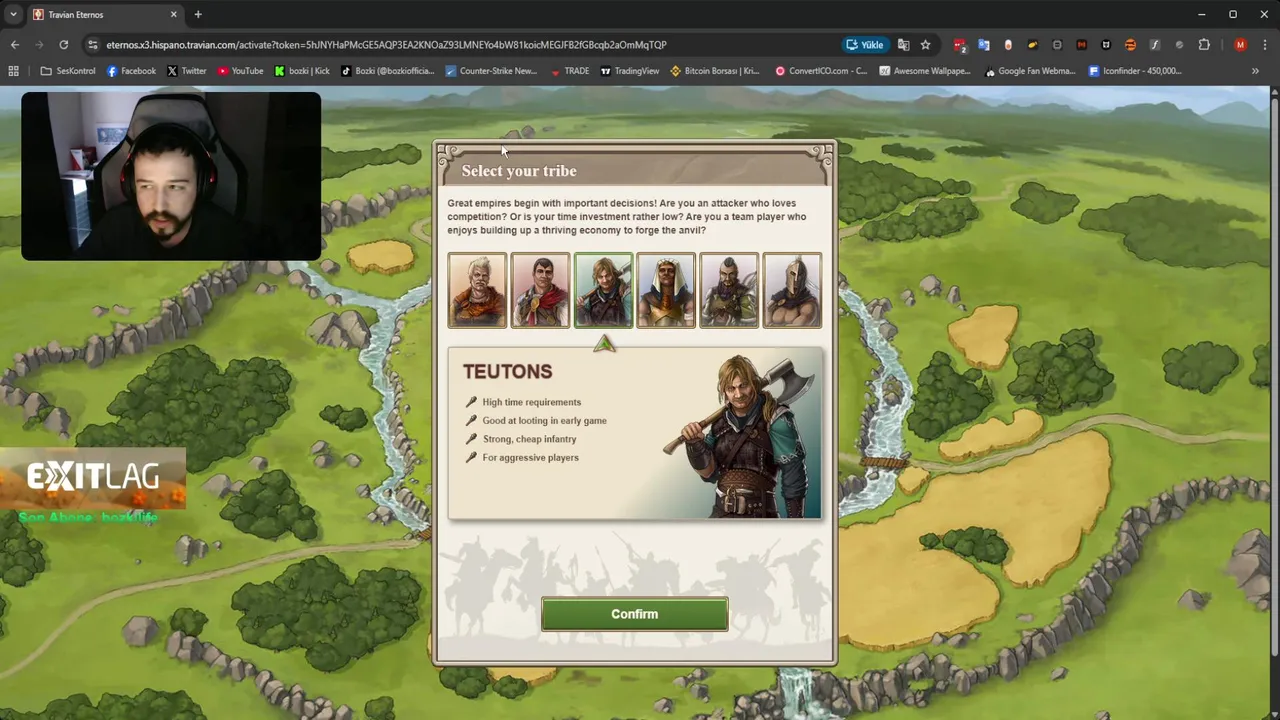Open the Bitcoin Borsası bookmark

715,71
